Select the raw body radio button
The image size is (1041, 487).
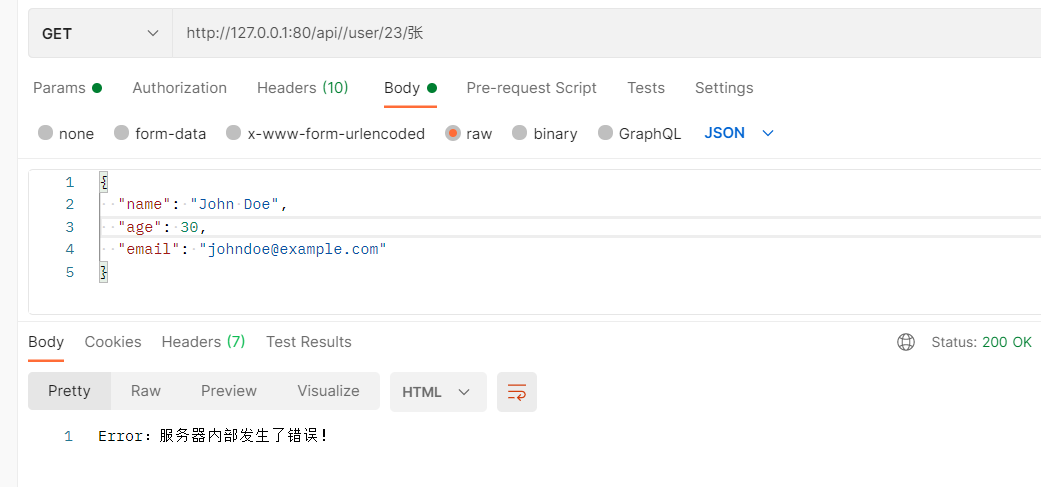pyautogui.click(x=453, y=133)
